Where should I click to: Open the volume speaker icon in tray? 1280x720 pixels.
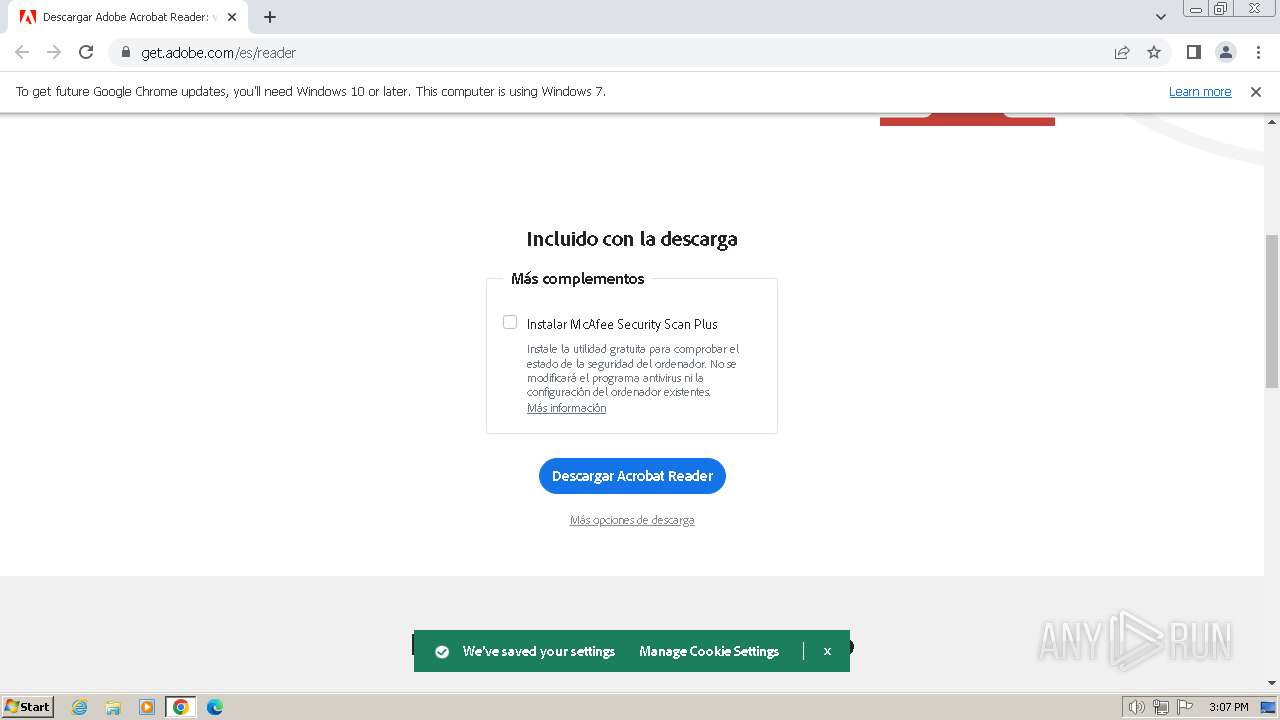point(1136,707)
